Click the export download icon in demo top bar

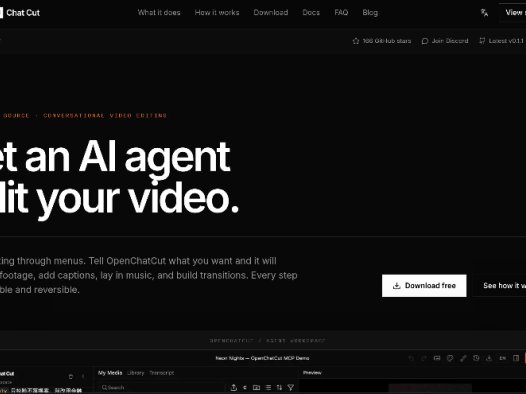point(489,358)
